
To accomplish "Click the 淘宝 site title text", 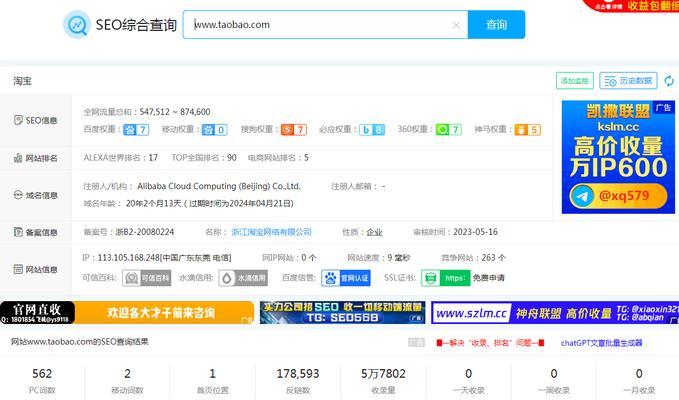I will pos(22,81).
